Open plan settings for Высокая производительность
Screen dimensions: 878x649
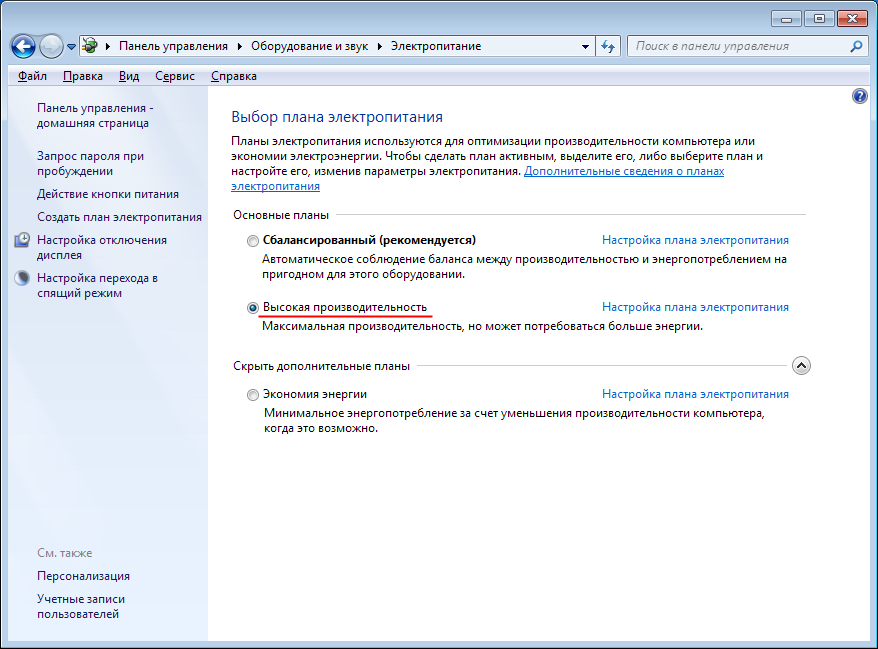coord(695,307)
